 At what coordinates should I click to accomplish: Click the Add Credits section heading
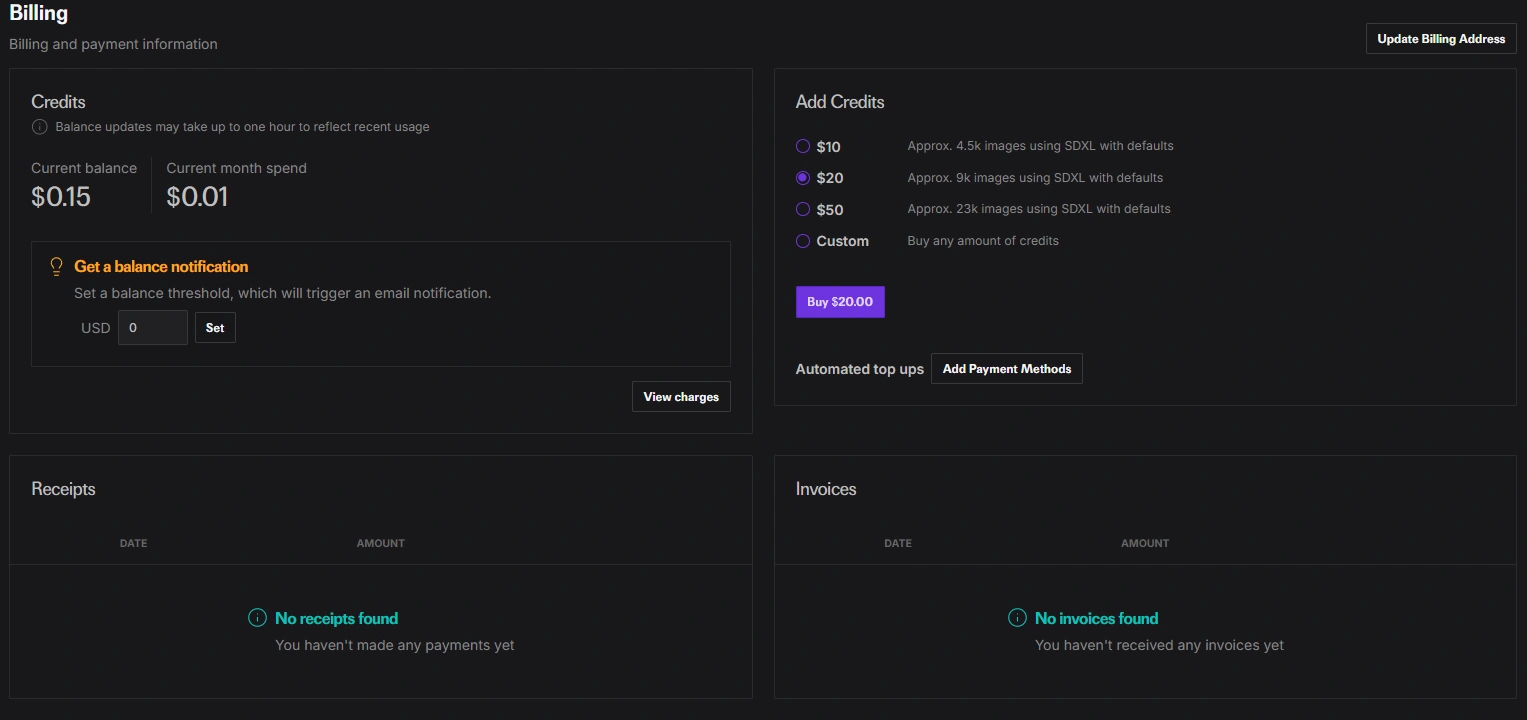(x=840, y=102)
